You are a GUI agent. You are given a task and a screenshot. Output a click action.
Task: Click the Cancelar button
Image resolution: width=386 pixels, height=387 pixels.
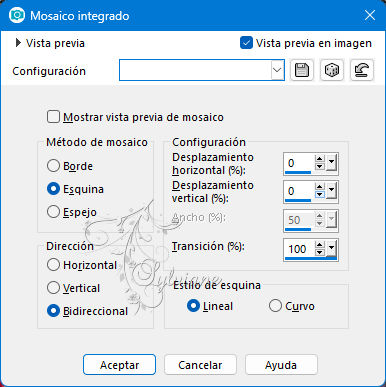click(x=200, y=365)
